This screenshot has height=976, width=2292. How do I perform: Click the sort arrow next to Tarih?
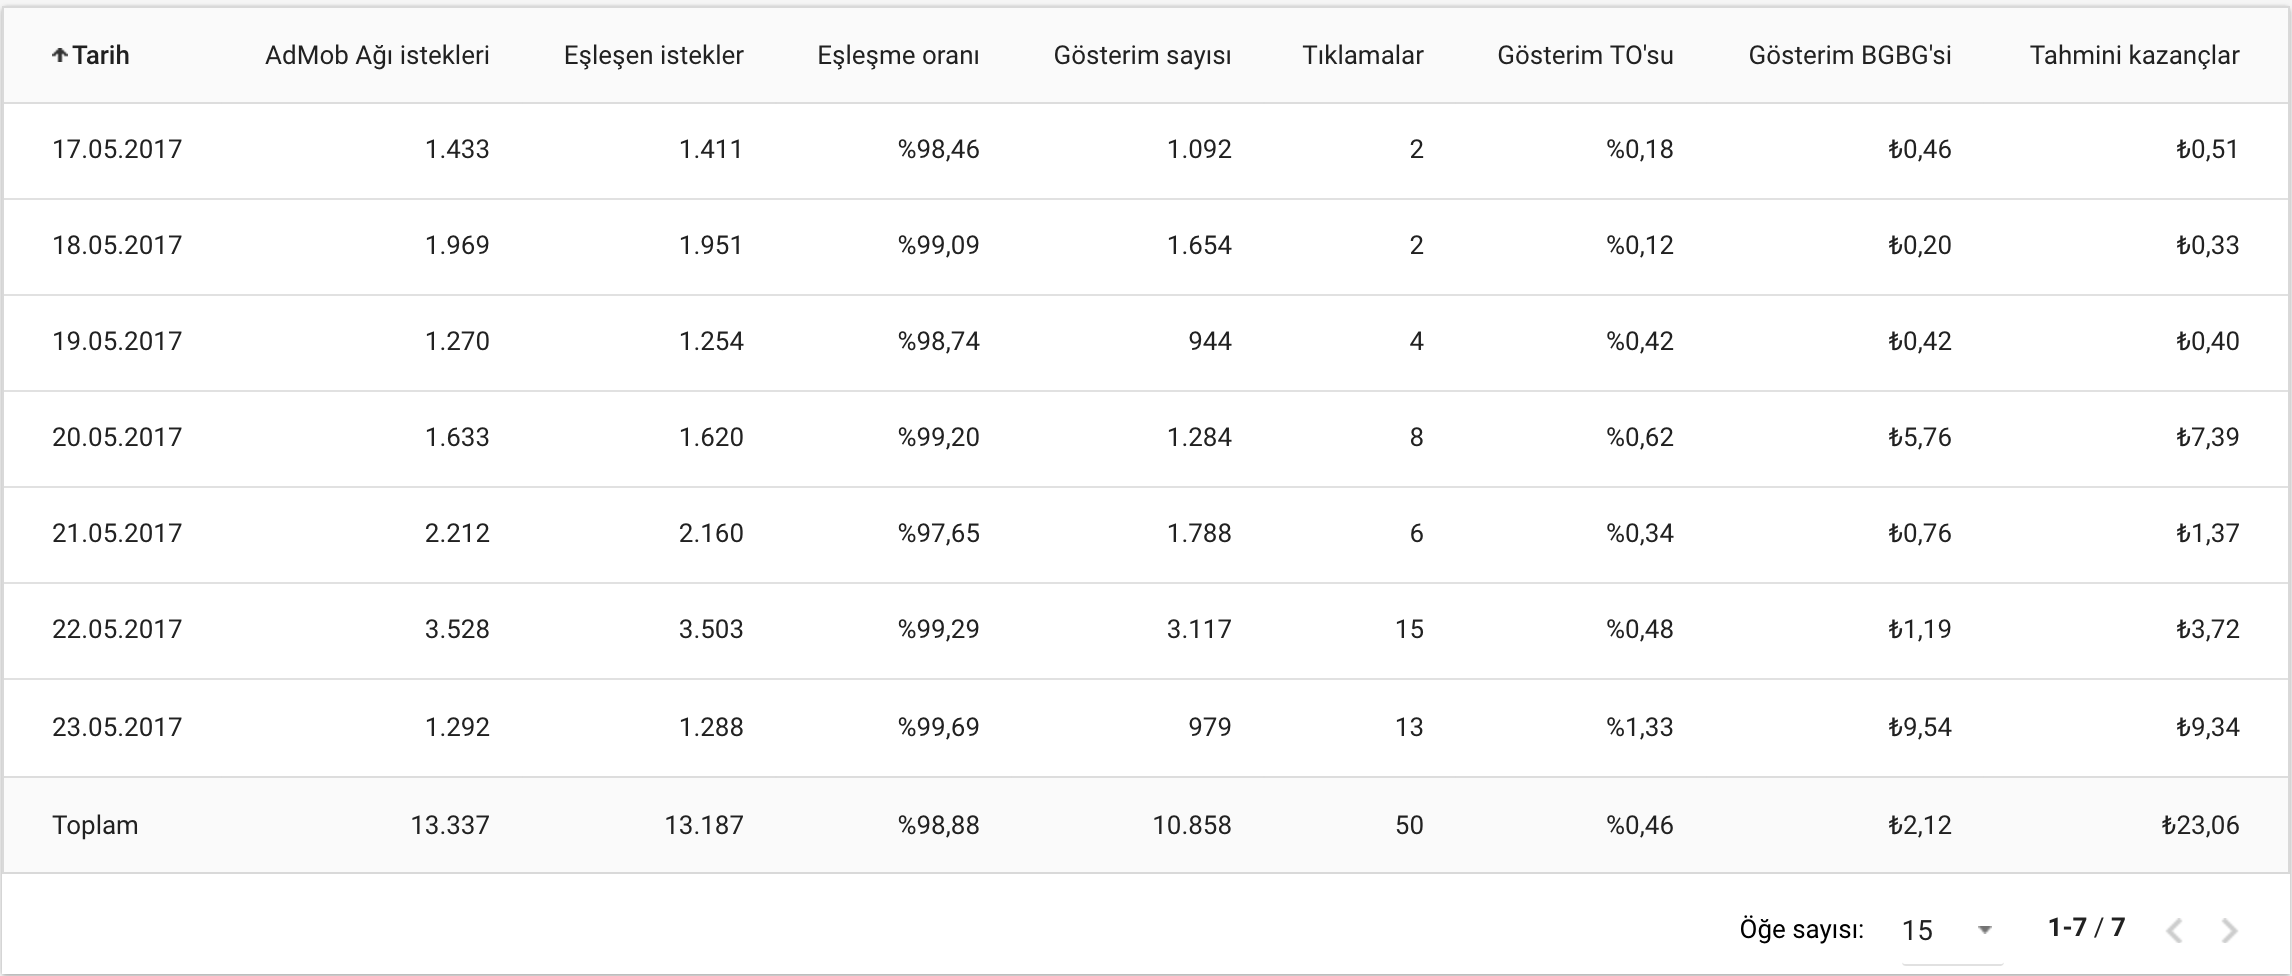[60, 56]
